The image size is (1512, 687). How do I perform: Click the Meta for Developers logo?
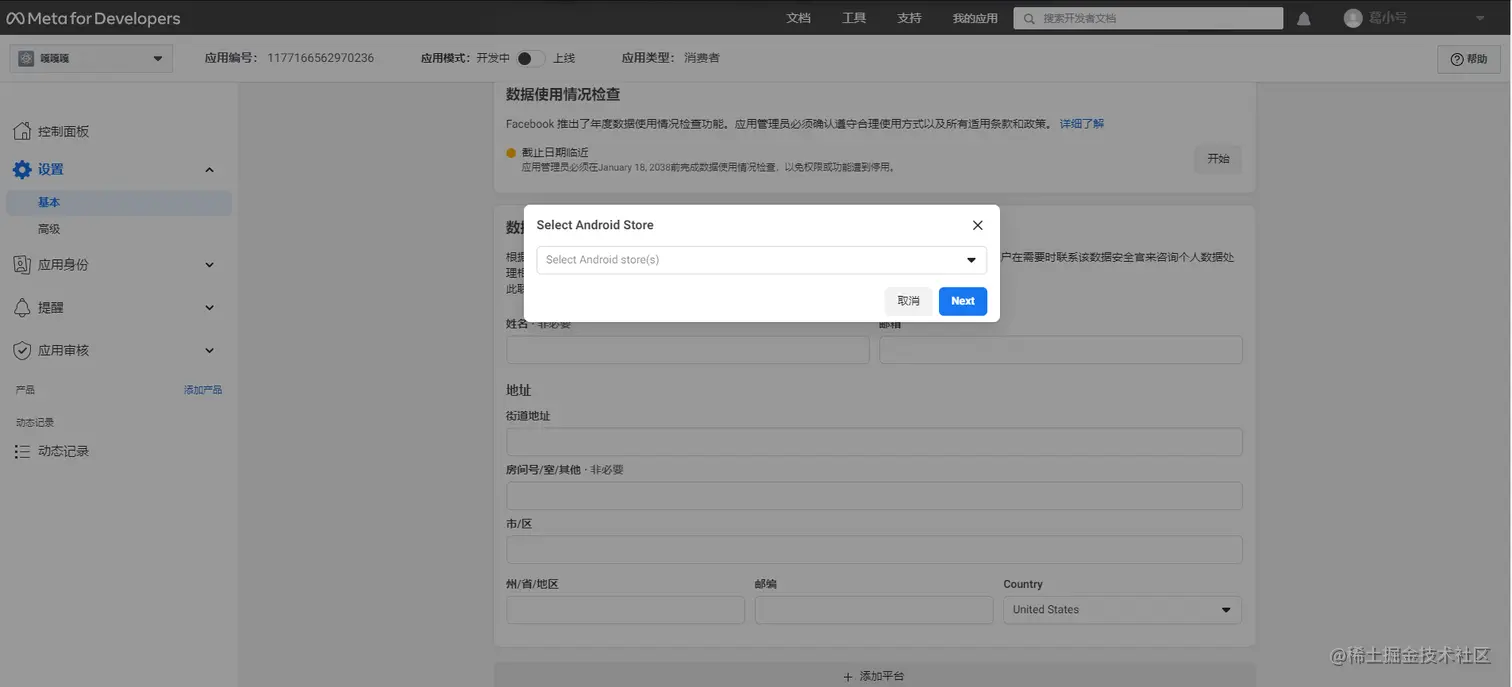[94, 17]
